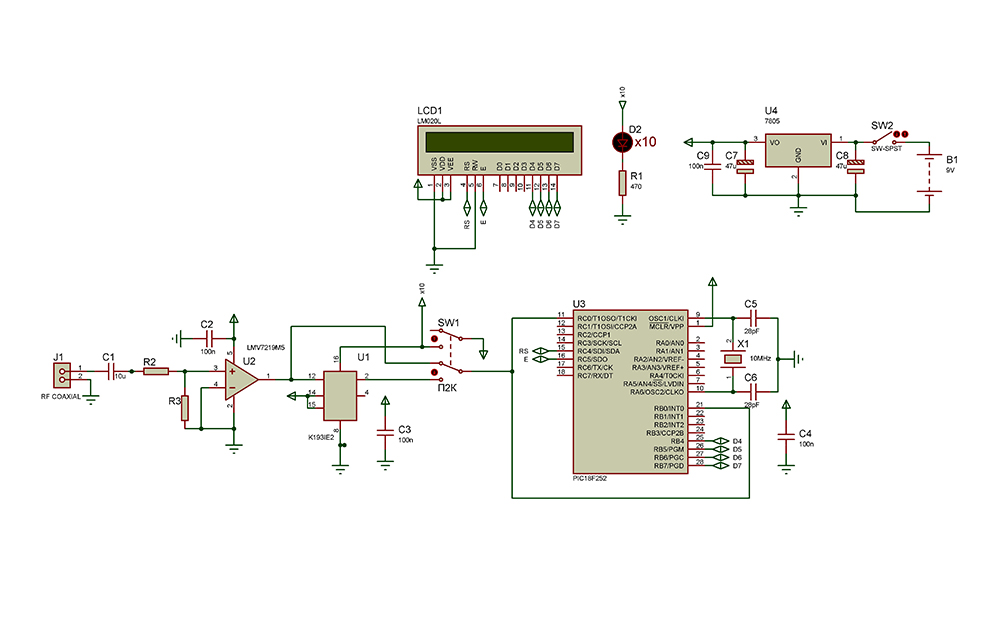Click the K193IE2 prescaler chip U1
Image resolution: width=1000 pixels, height=627 pixels.
point(341,395)
